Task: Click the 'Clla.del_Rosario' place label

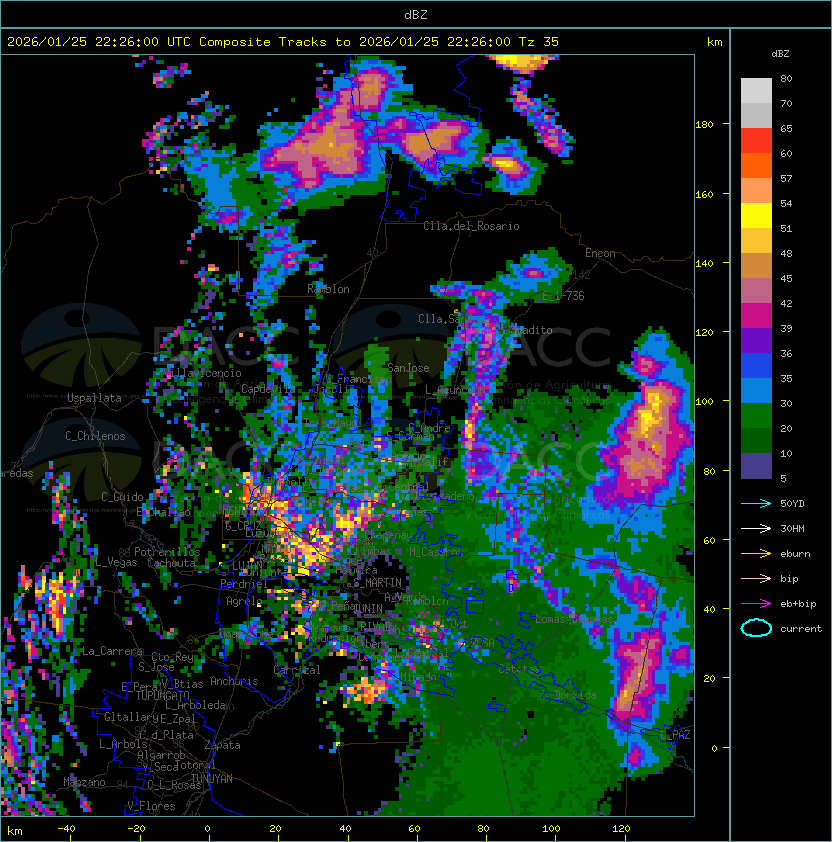Action: (471, 226)
